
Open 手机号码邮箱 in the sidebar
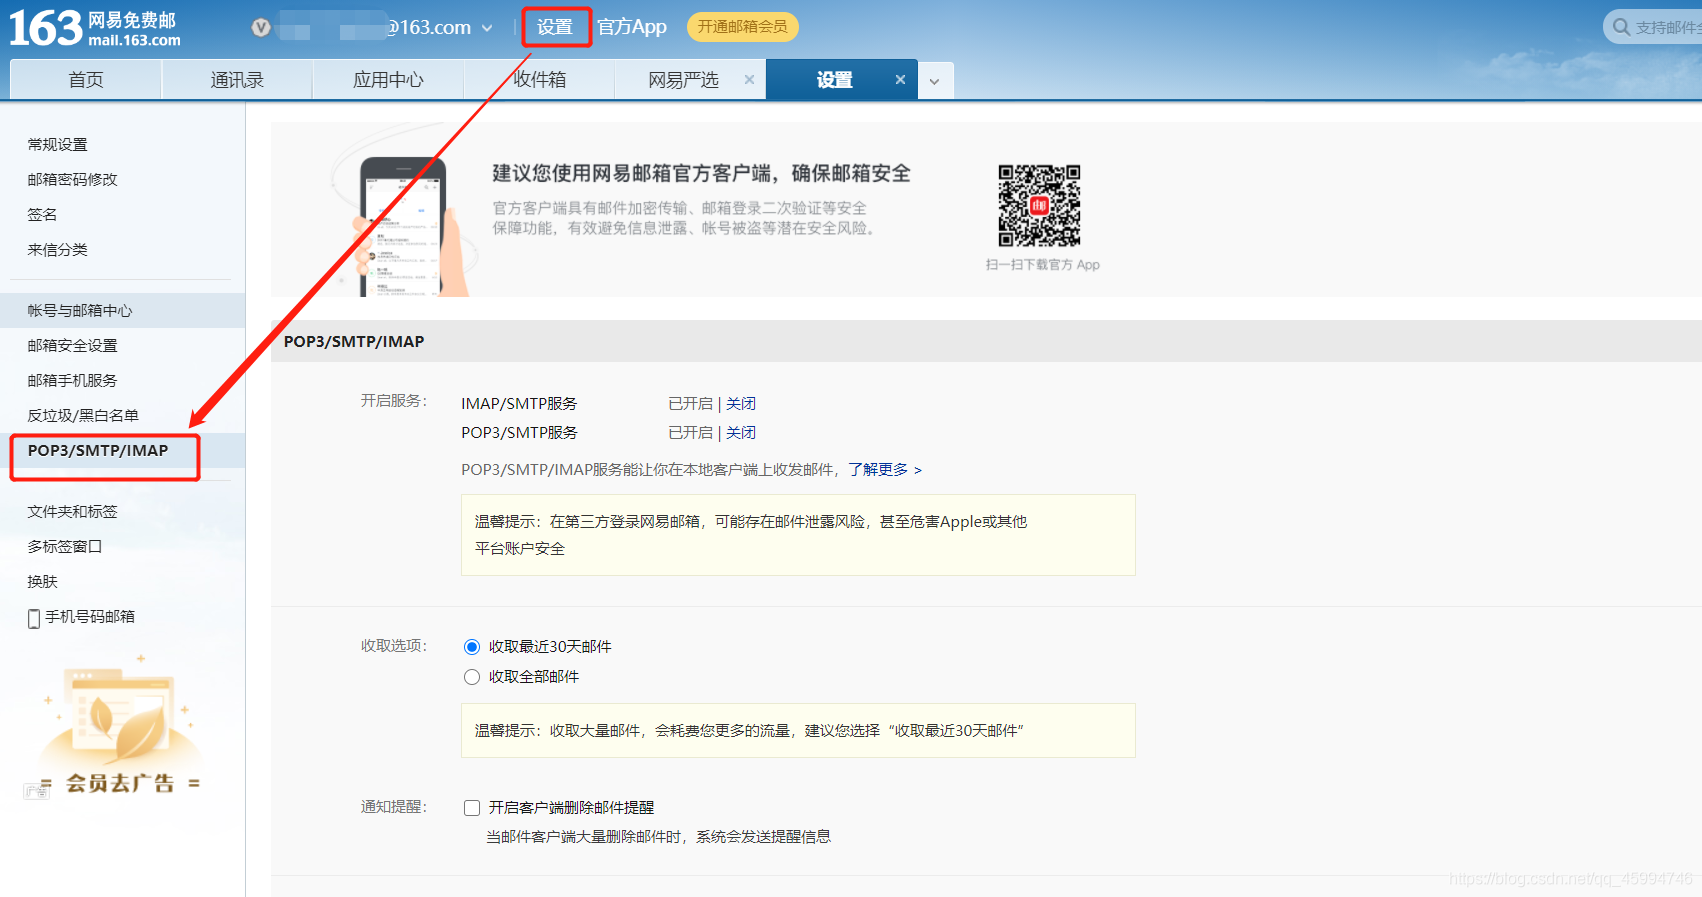pyautogui.click(x=90, y=616)
